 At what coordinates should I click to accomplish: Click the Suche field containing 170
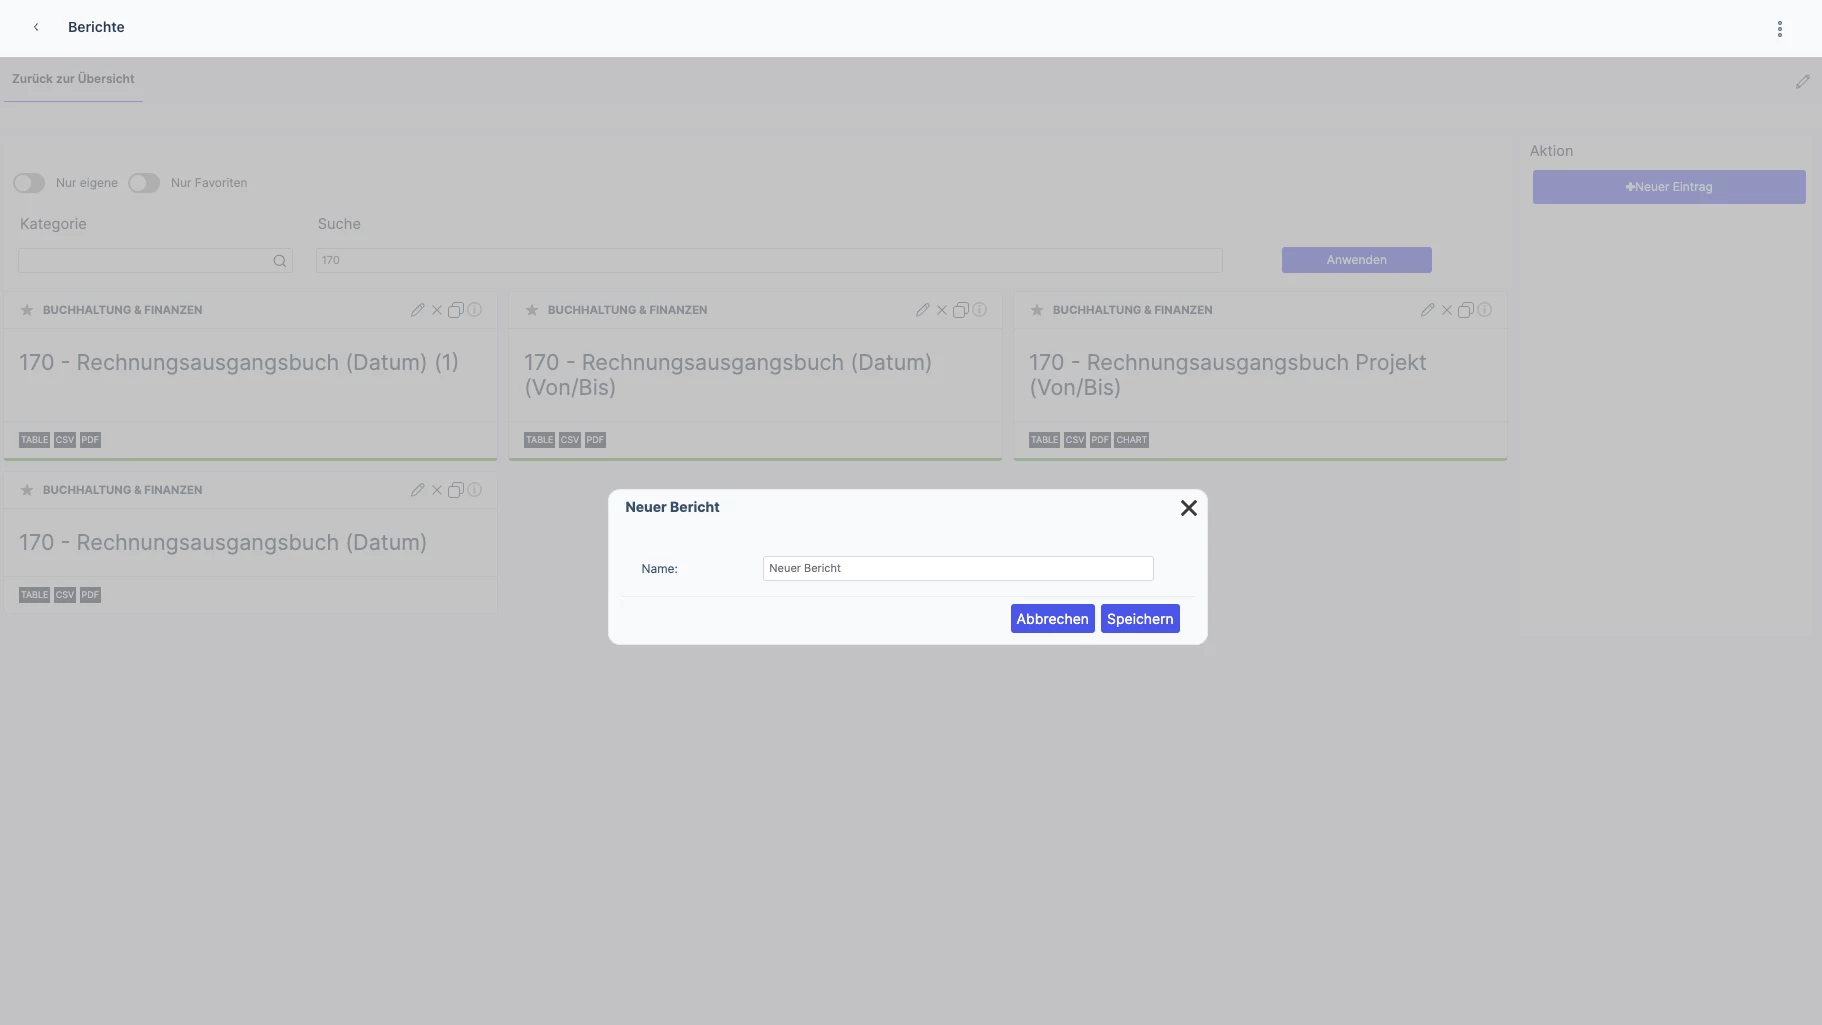click(x=769, y=260)
